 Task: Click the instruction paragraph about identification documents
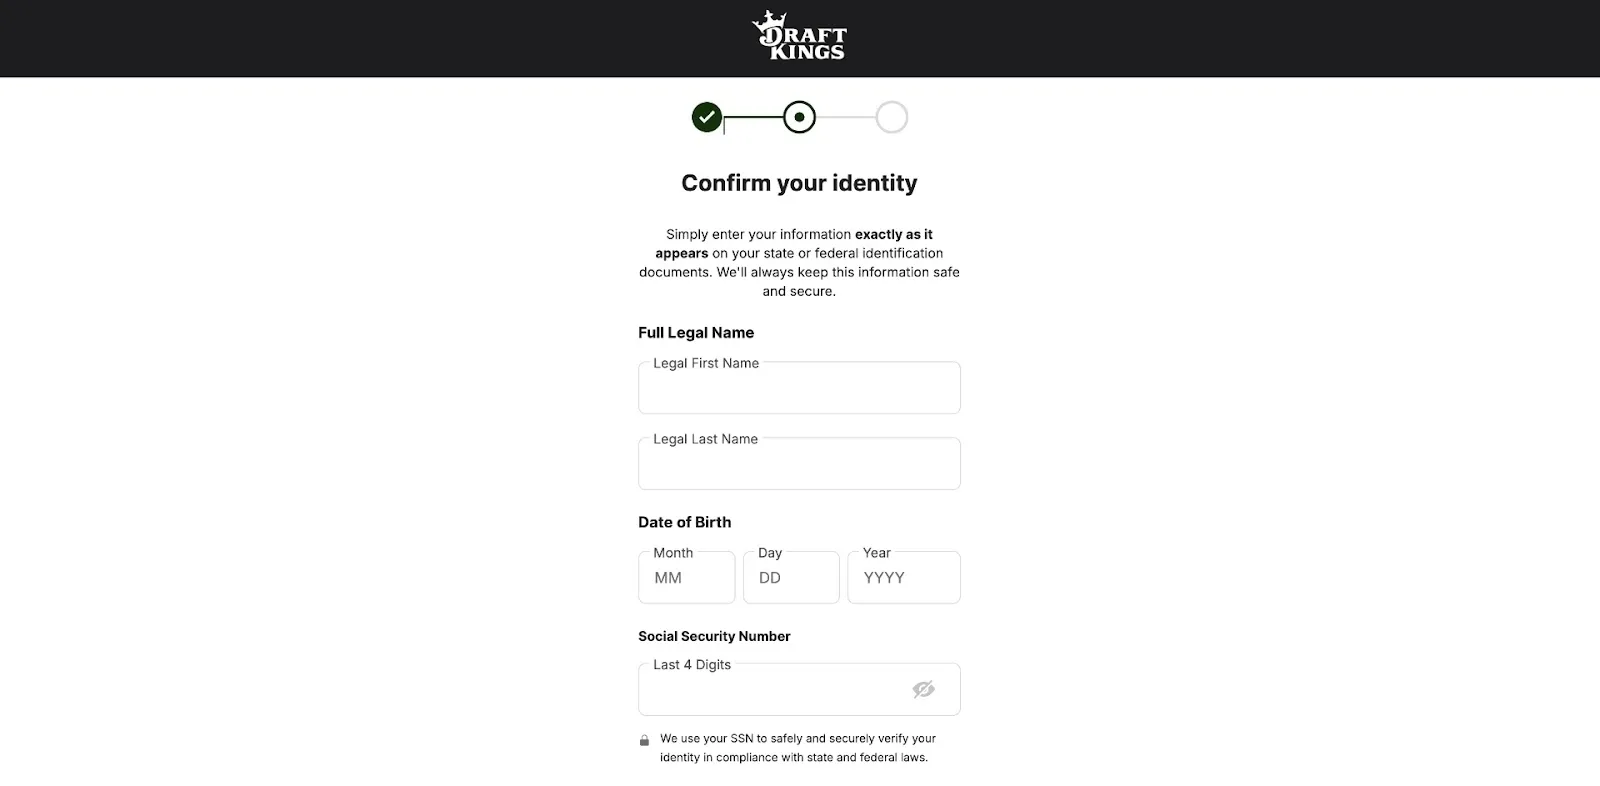[x=799, y=263]
